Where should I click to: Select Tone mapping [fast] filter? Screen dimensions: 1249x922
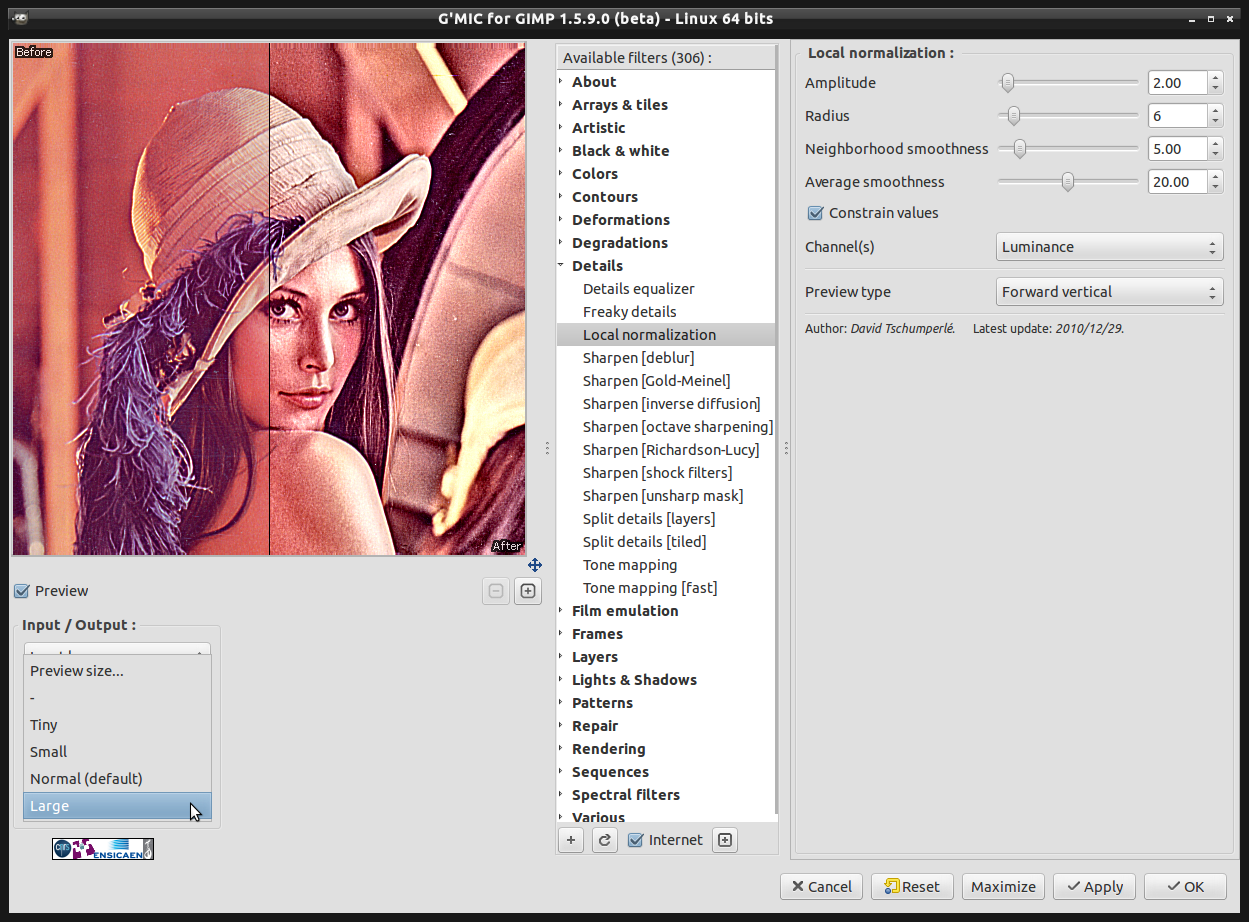(666, 588)
